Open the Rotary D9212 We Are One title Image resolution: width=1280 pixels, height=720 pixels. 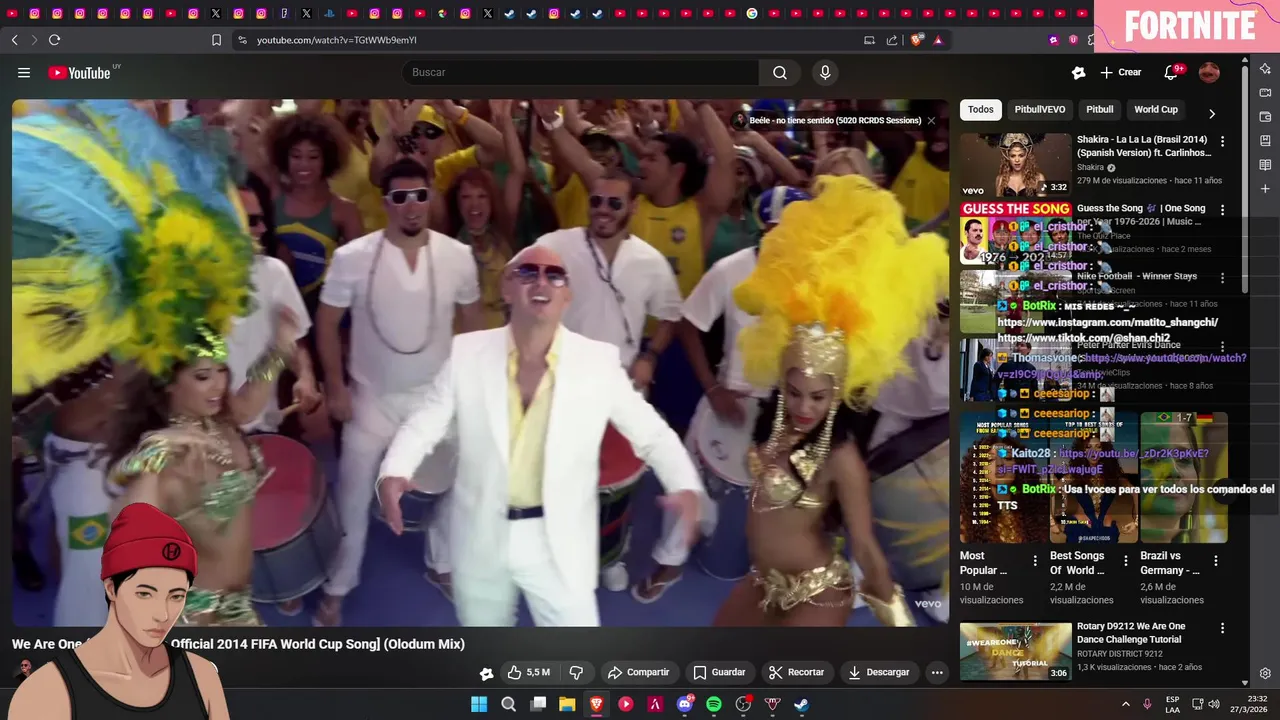click(x=1131, y=633)
